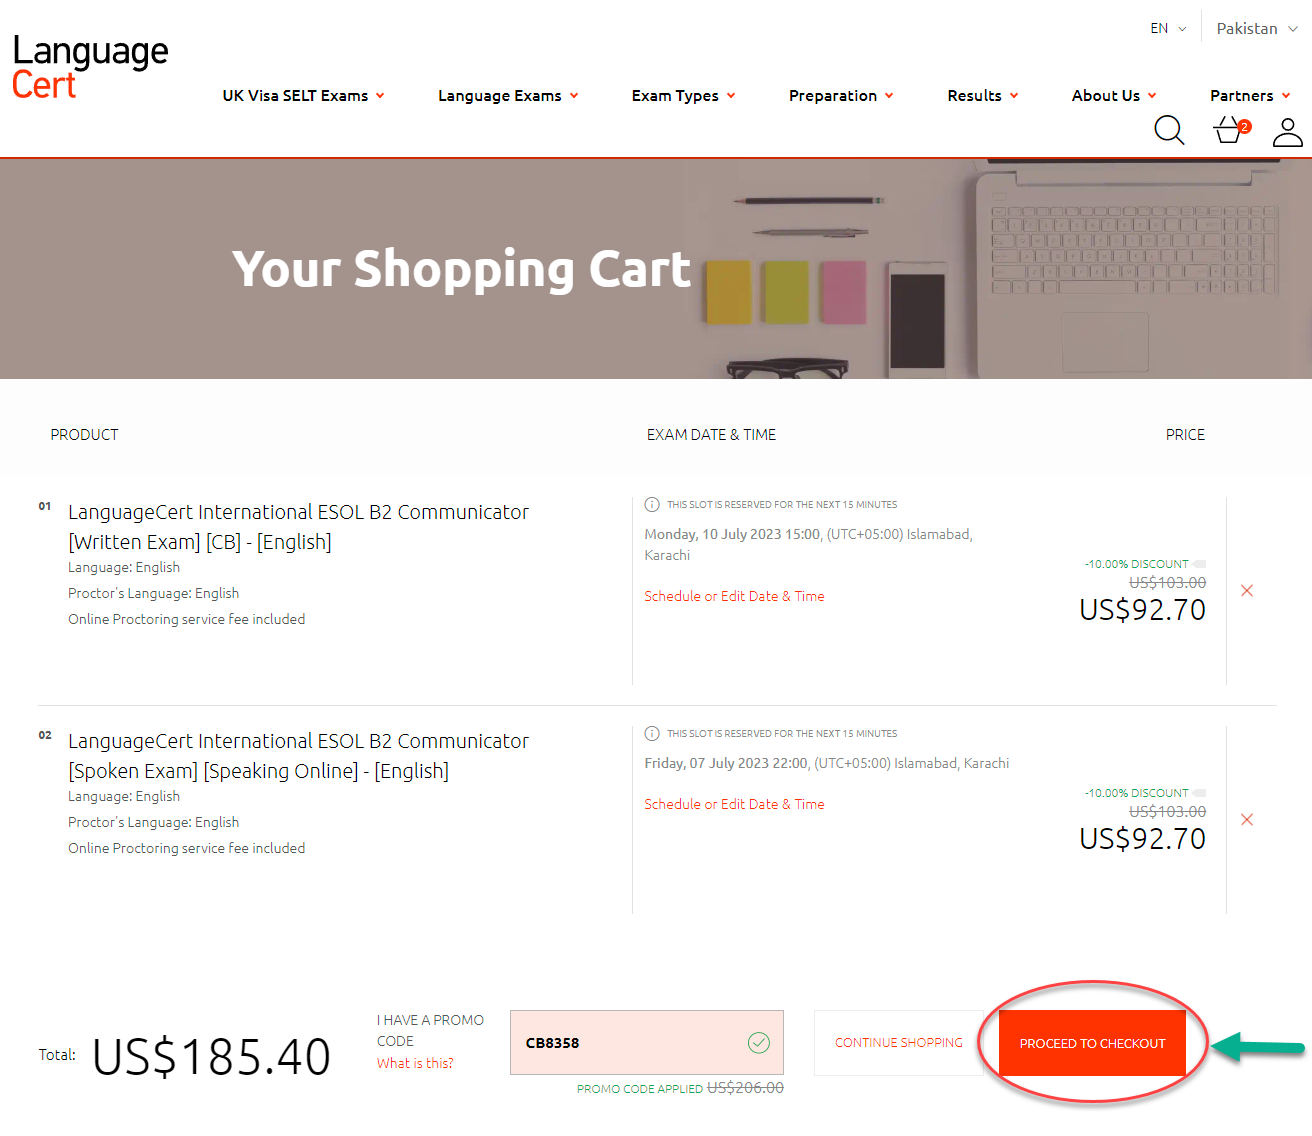Remove the Written Exam item with X

[x=1247, y=590]
